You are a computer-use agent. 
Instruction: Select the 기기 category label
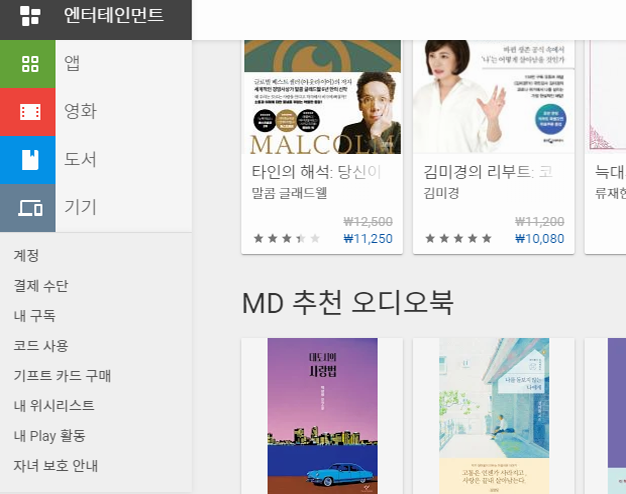[80, 207]
